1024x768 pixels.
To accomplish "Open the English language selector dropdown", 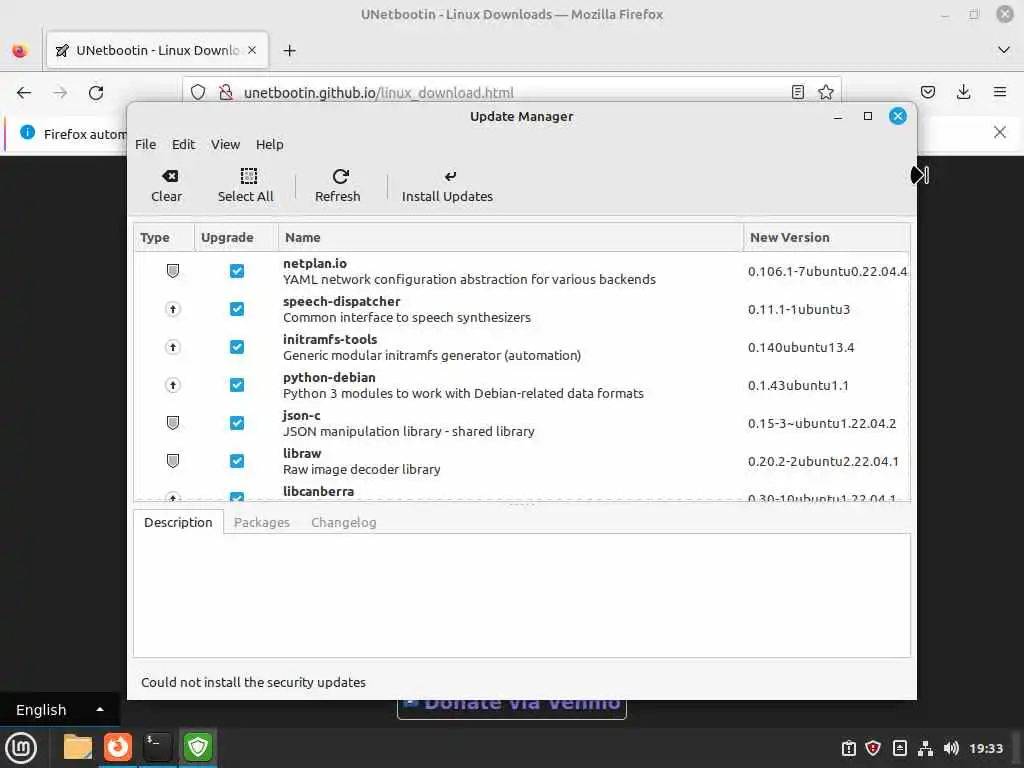I will (59, 709).
